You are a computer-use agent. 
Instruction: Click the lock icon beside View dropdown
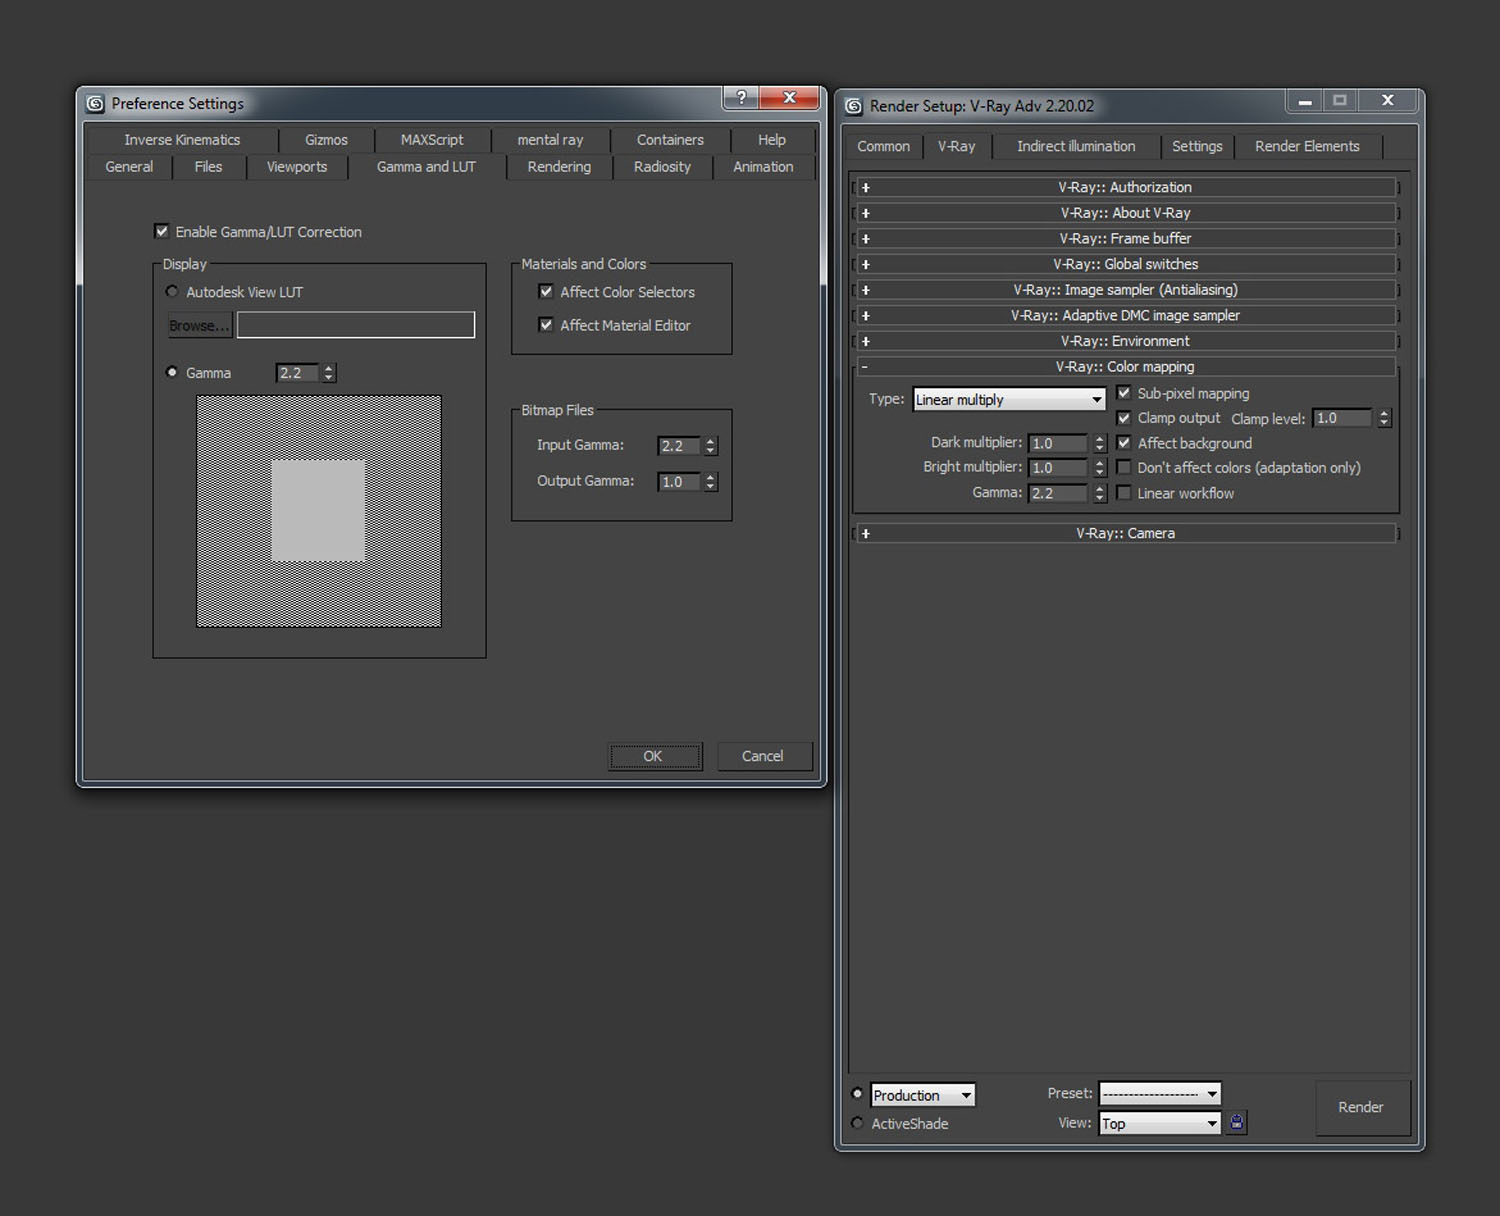click(x=1236, y=1123)
